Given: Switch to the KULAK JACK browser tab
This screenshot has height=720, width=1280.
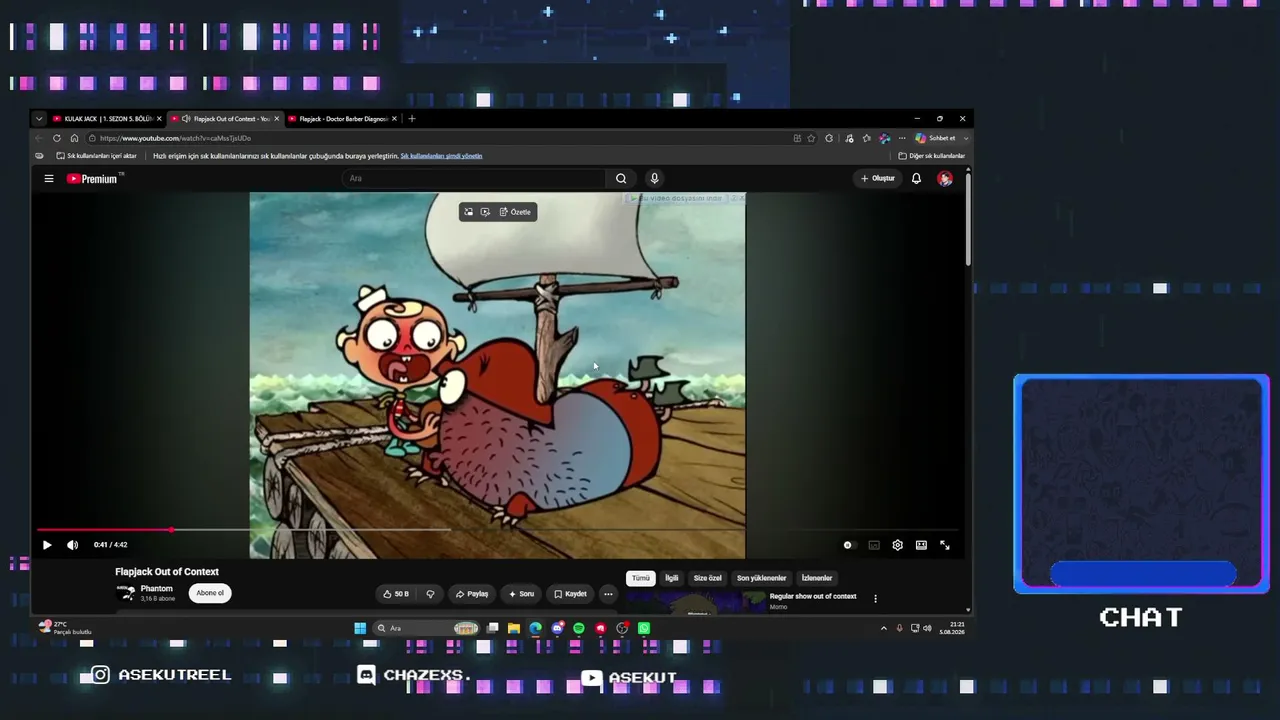Looking at the screenshot, I should pyautogui.click(x=108, y=119).
